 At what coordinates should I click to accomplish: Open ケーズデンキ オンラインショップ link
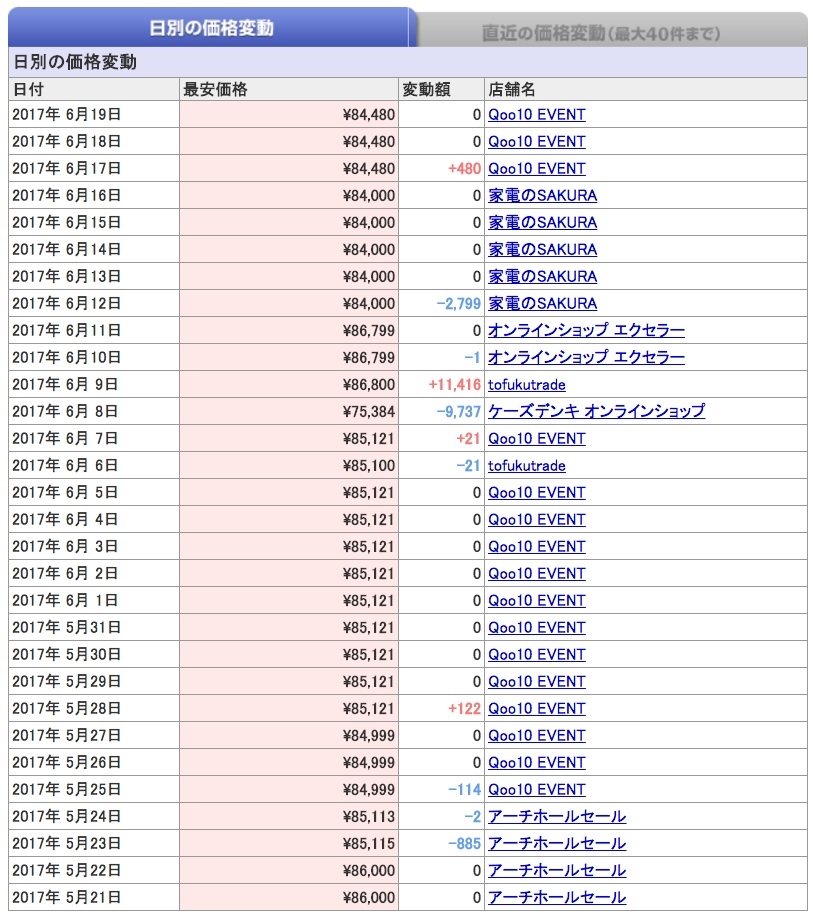click(596, 411)
